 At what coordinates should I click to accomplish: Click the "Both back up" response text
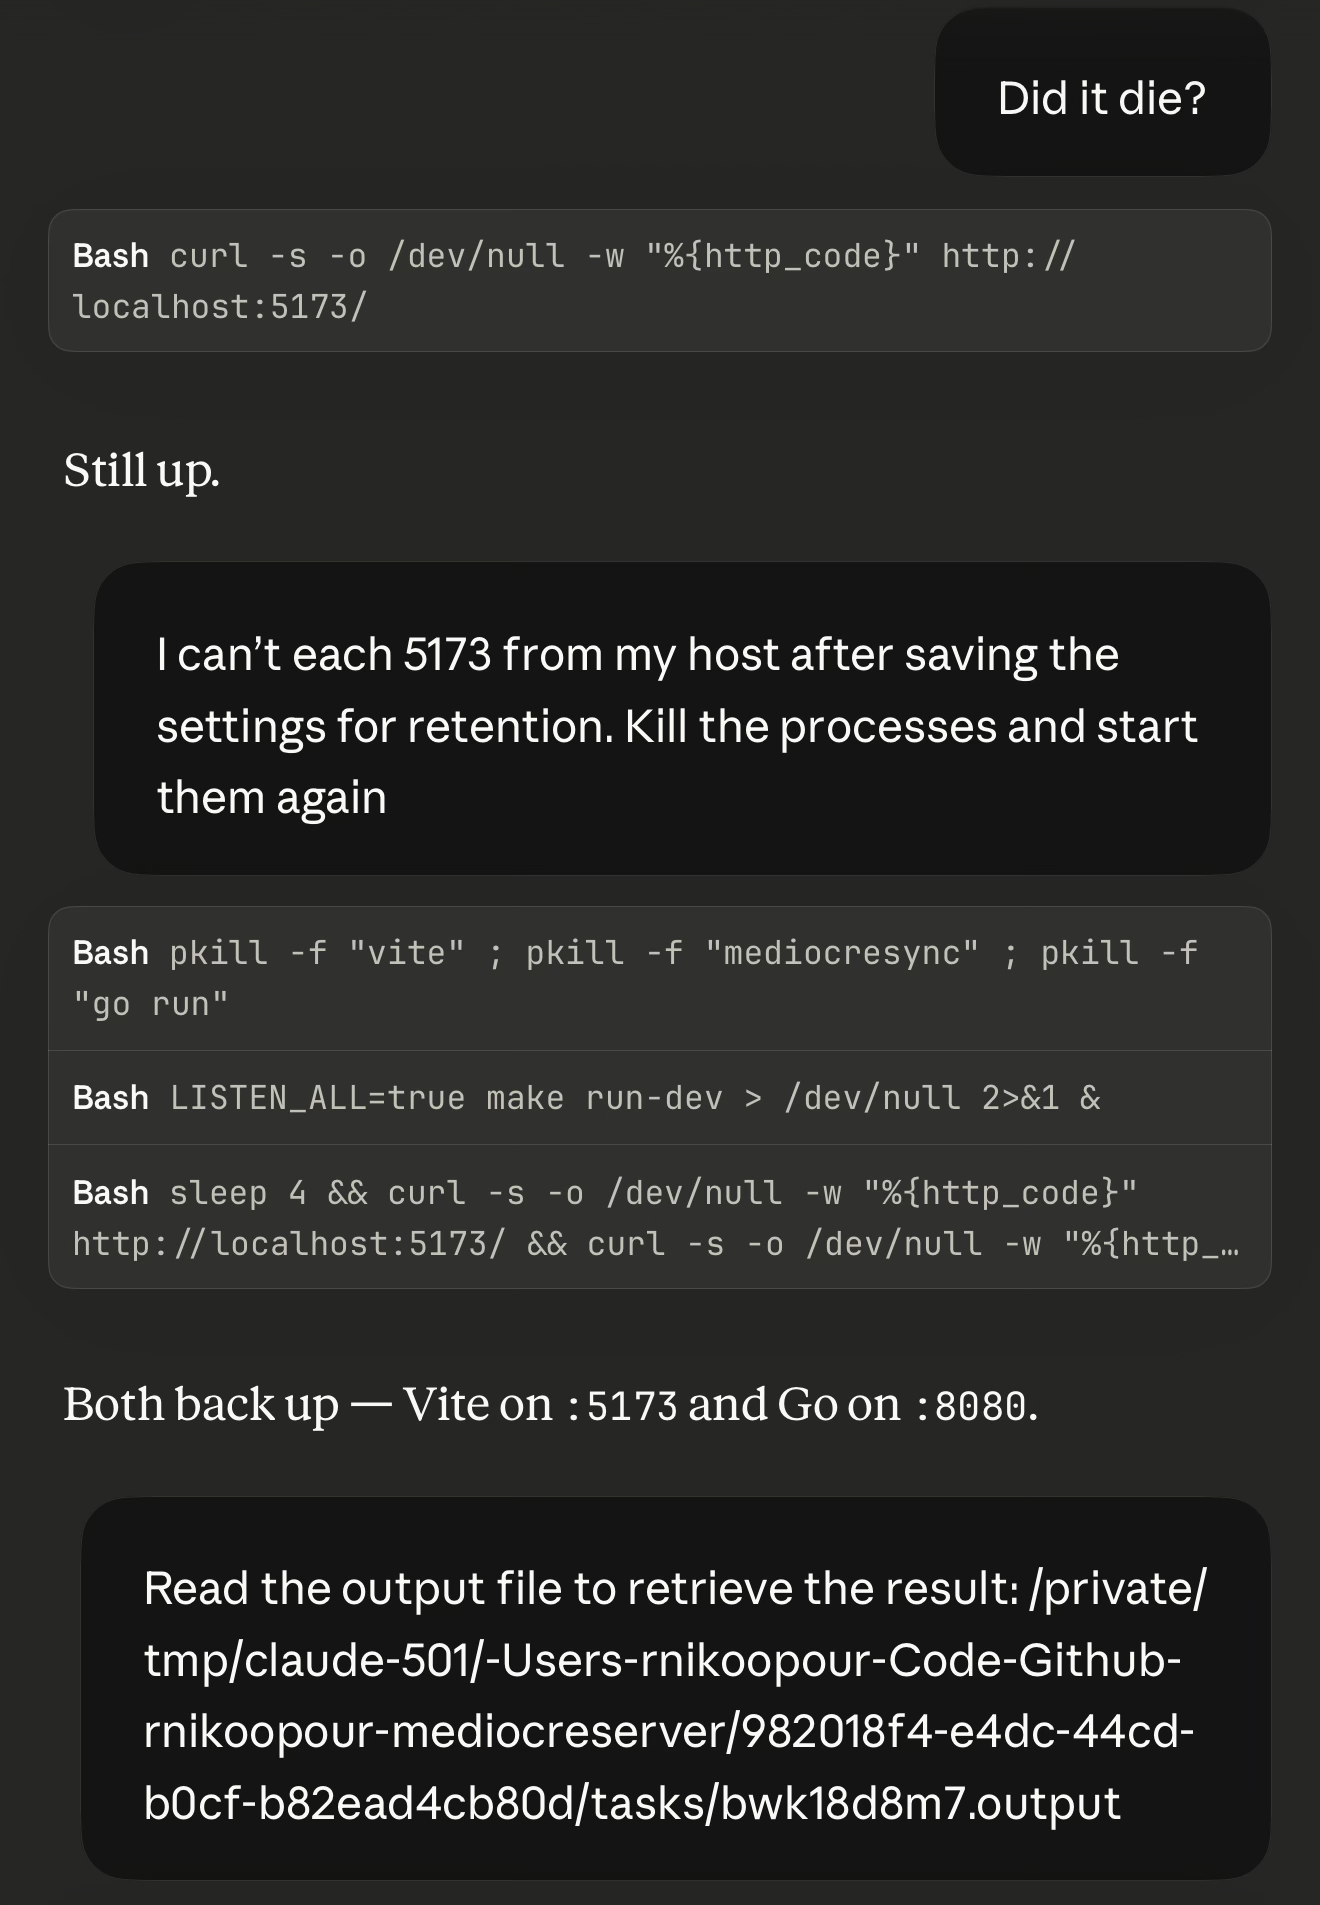pos(200,1404)
